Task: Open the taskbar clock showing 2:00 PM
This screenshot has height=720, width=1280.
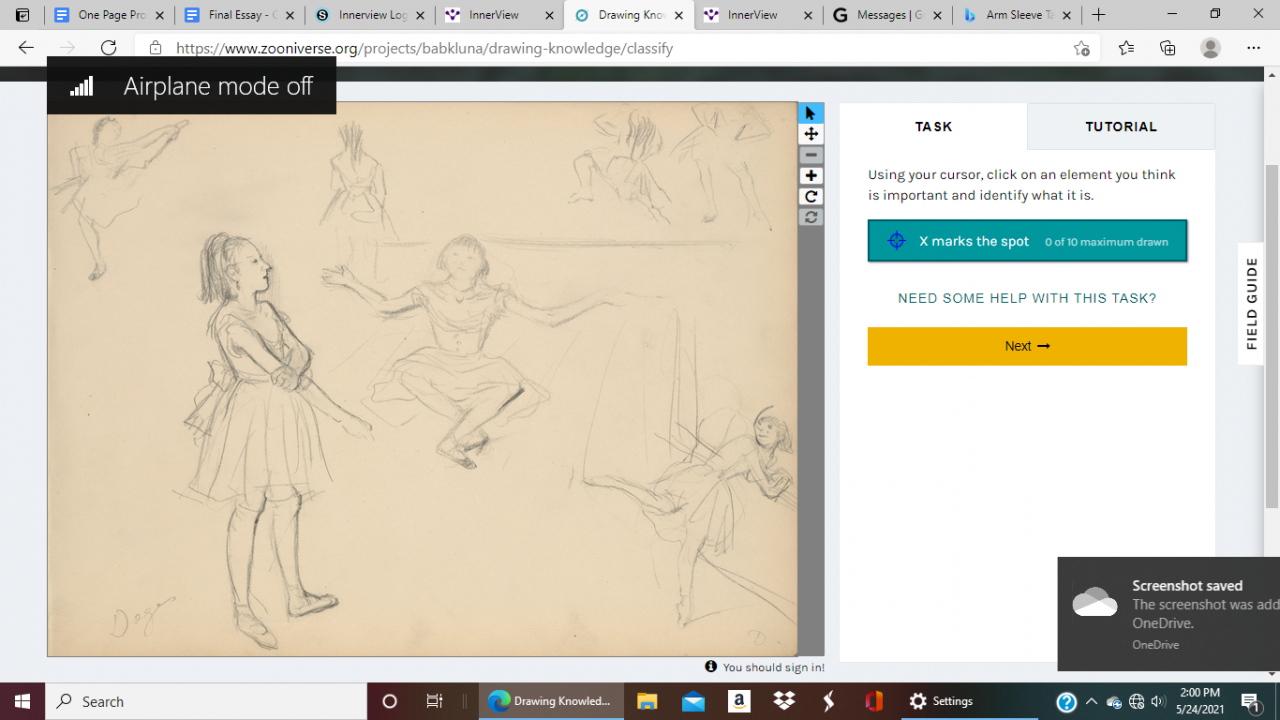Action: click(x=1199, y=701)
